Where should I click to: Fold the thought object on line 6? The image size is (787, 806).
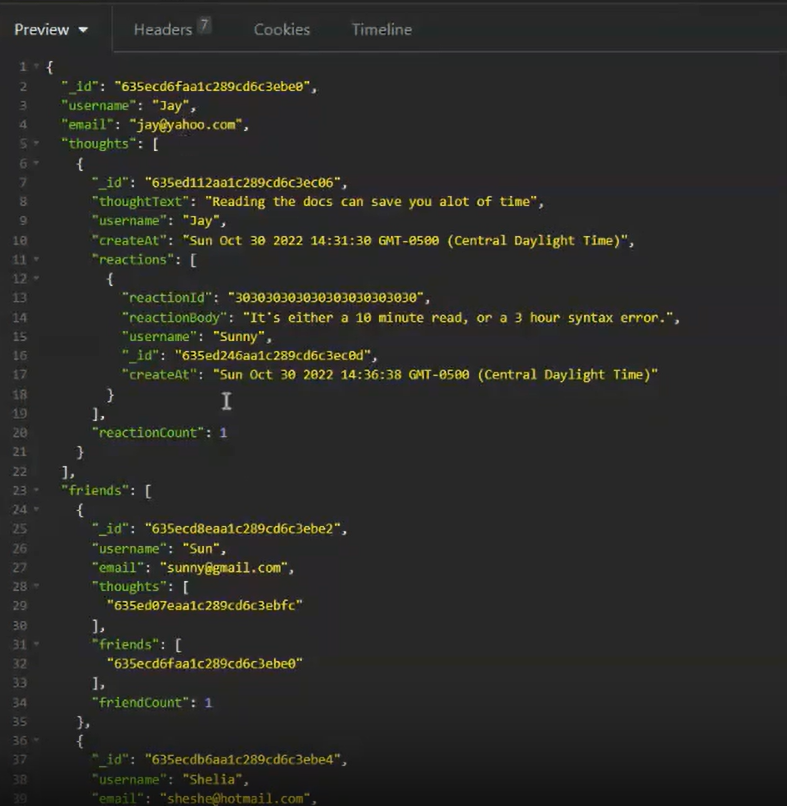pyautogui.click(x=37, y=163)
